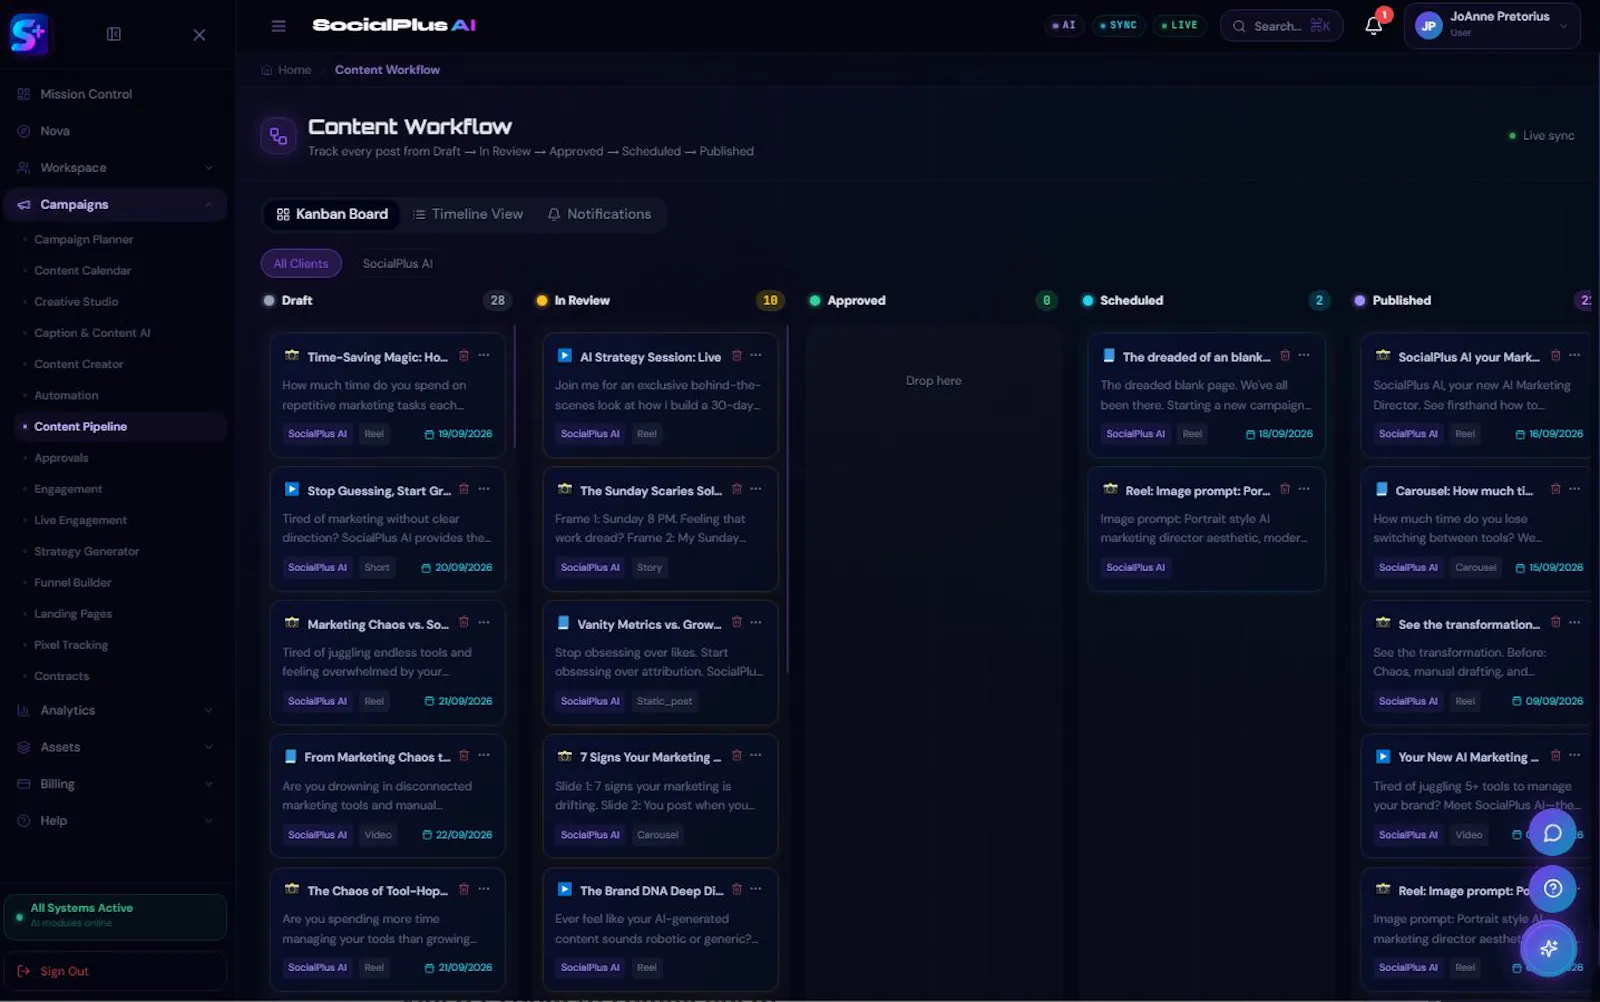Switch to Timeline View tab
This screenshot has width=1600, height=1002.
[468, 214]
